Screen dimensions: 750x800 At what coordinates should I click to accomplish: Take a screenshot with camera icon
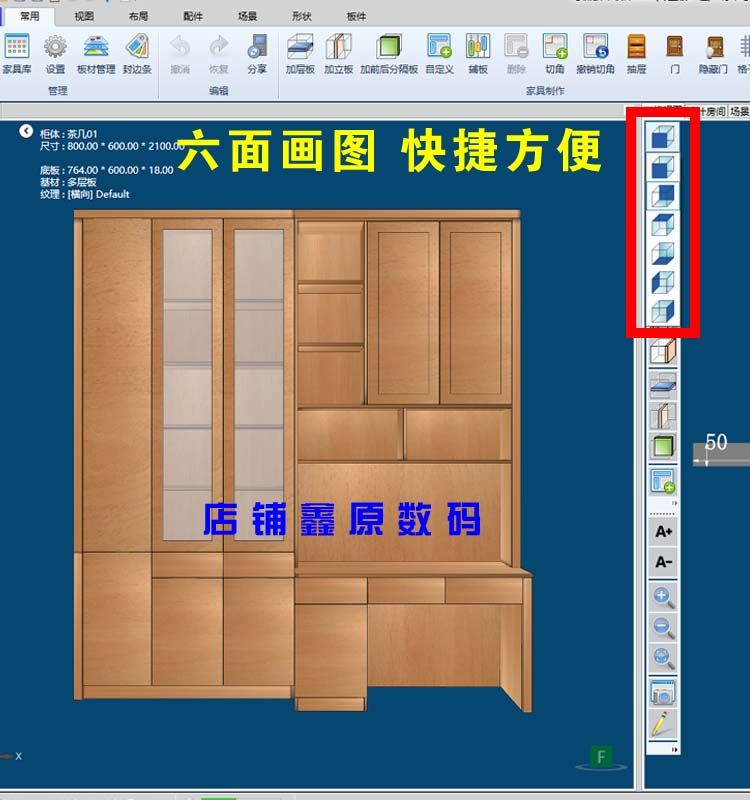663,691
